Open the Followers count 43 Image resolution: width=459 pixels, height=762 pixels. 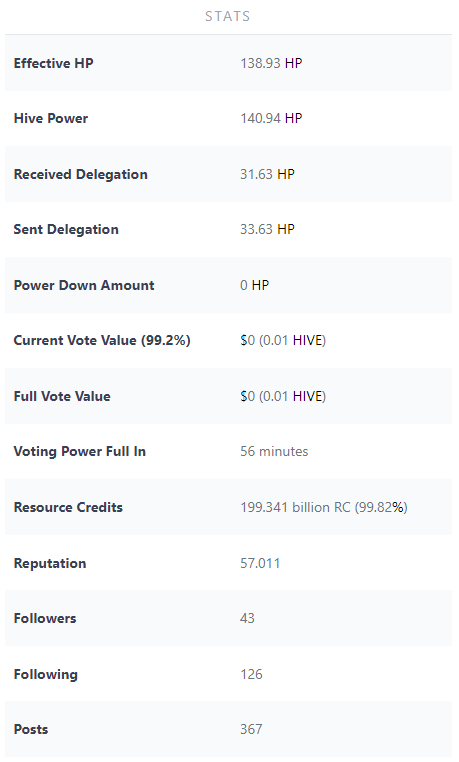tap(247, 618)
